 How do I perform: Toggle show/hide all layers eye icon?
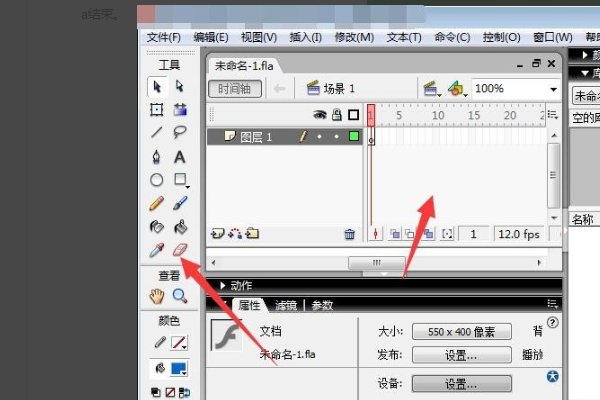(x=320, y=114)
